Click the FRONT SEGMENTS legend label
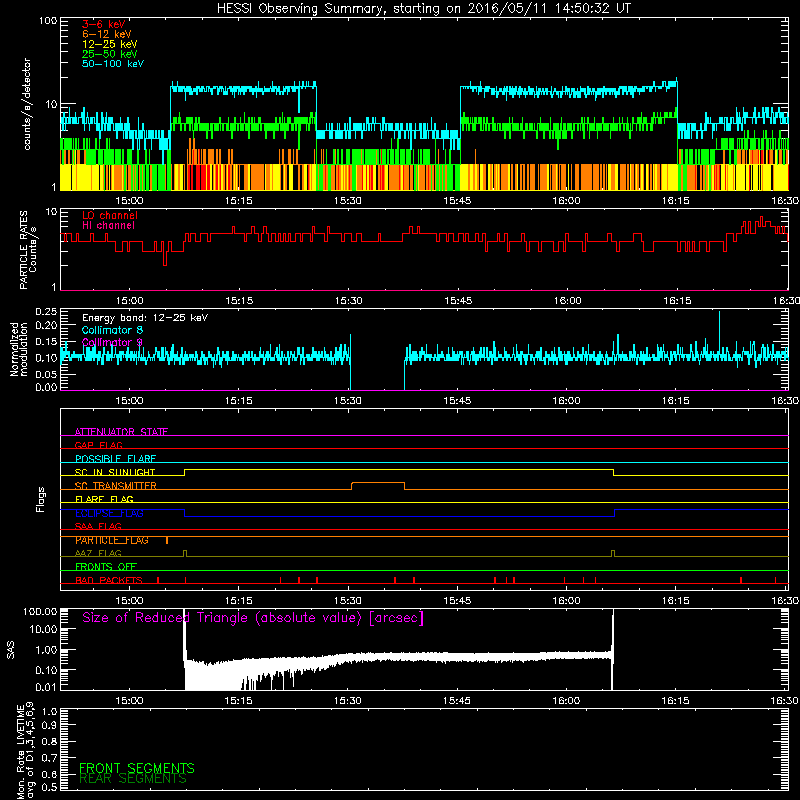The image size is (800, 800). pyautogui.click(x=137, y=768)
